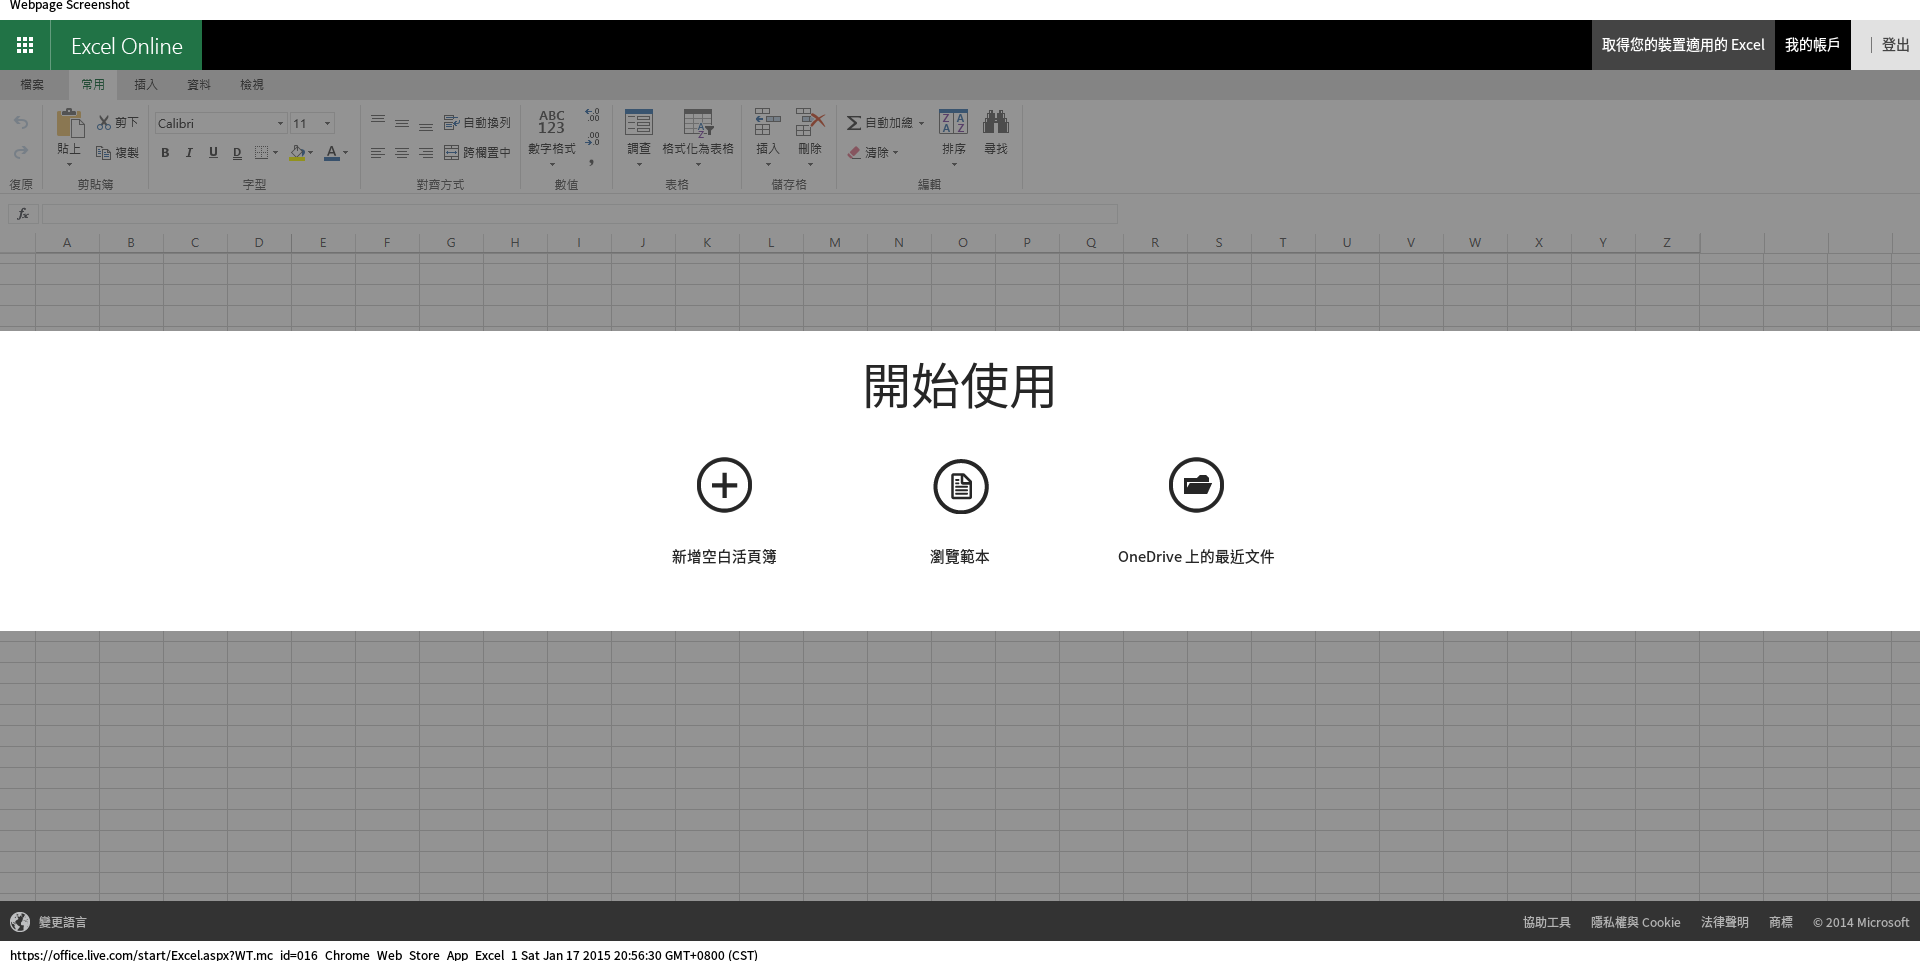Click the Delete cells (刪除) icon
The height and width of the screenshot is (961, 1920).
click(810, 122)
